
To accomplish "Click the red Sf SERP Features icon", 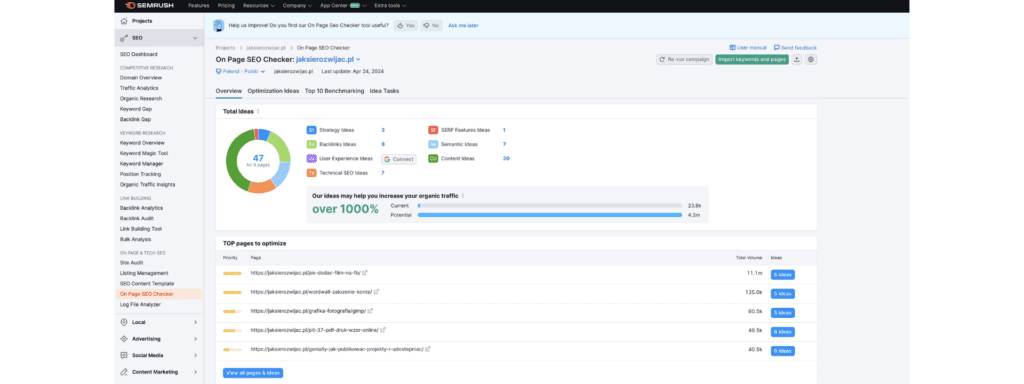I will 433,130.
